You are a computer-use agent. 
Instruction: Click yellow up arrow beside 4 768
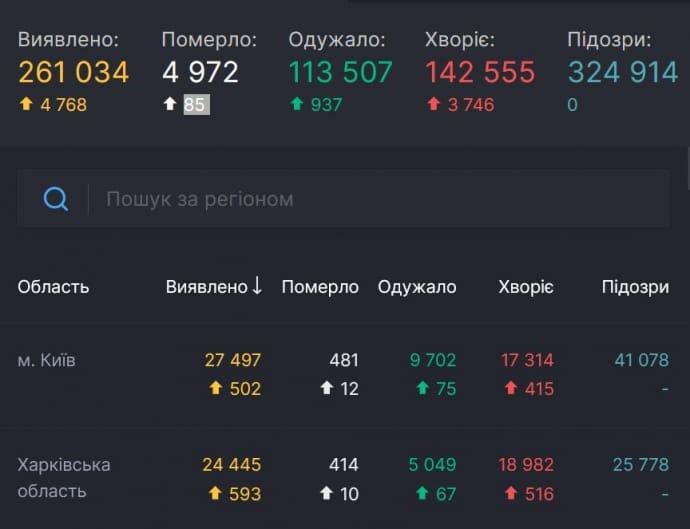[x=26, y=105]
